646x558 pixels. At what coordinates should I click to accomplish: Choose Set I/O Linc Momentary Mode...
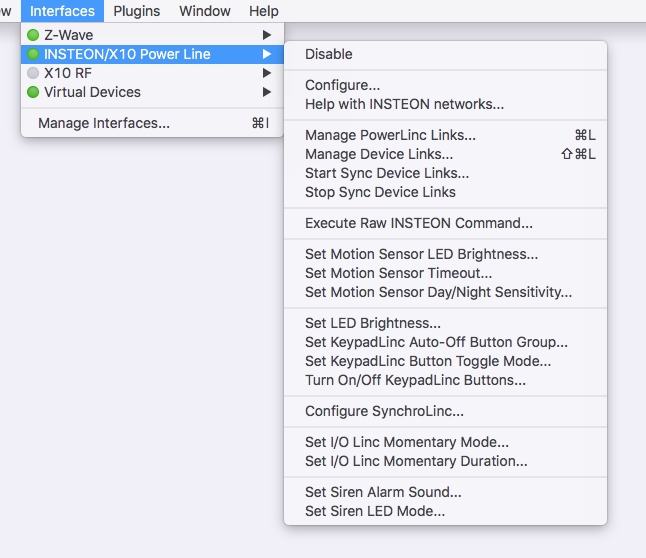[445, 442]
